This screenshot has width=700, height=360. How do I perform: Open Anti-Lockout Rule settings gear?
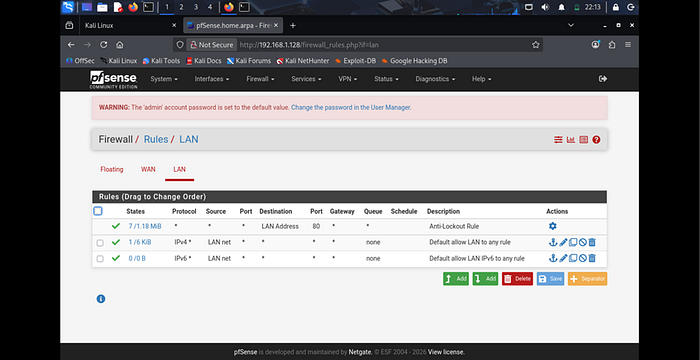(x=553, y=226)
